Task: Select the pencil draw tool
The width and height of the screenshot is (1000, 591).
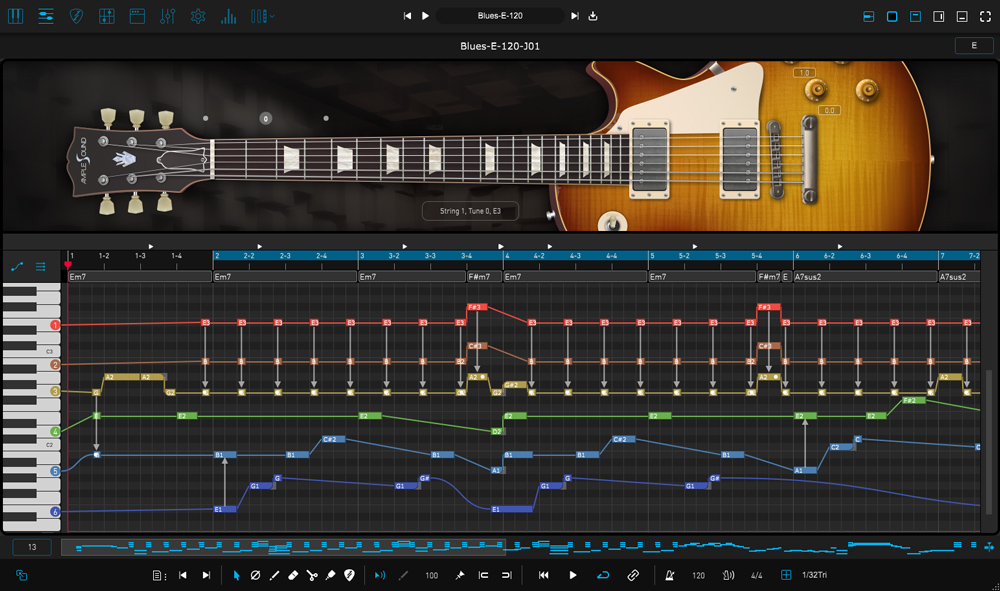Action: pos(274,575)
